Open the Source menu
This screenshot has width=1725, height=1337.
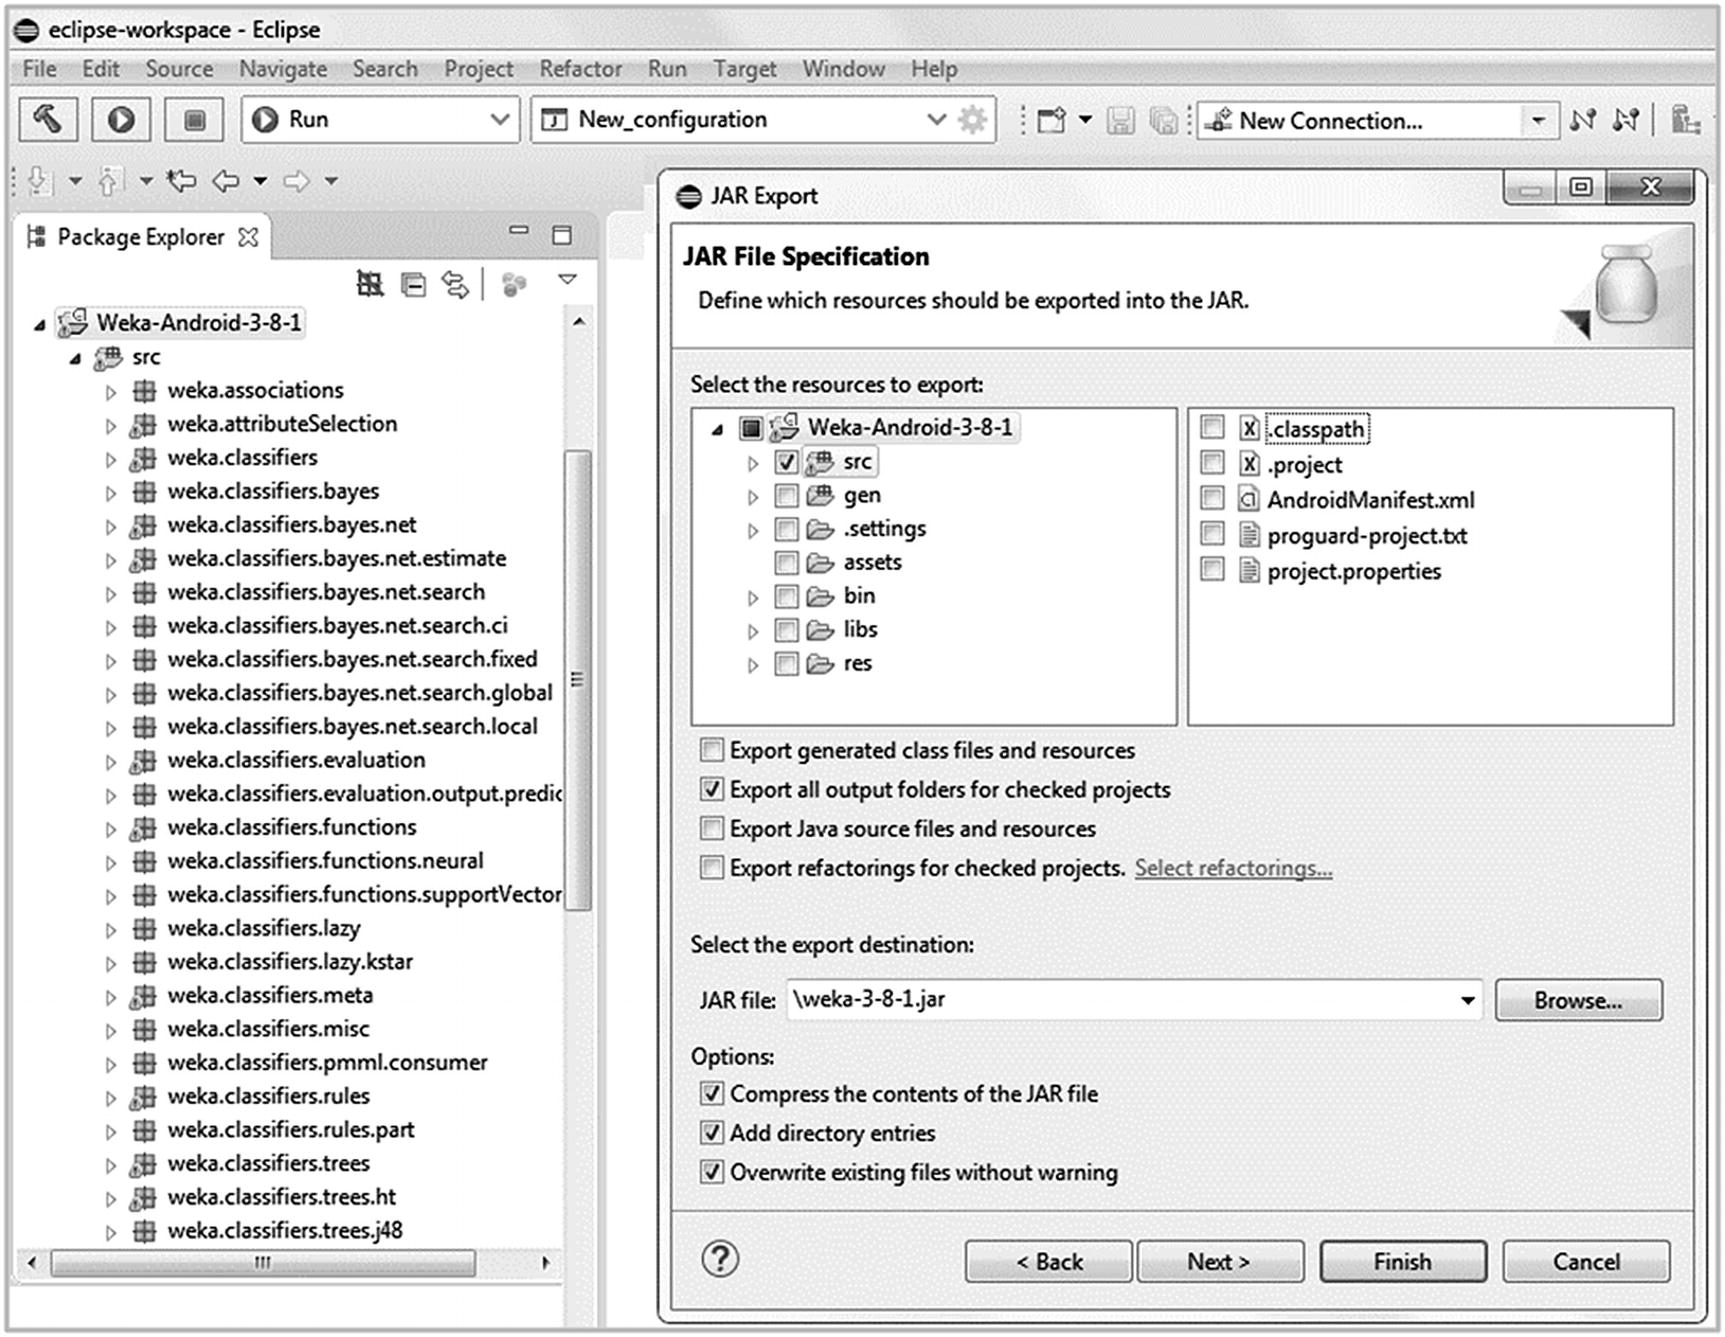(179, 69)
